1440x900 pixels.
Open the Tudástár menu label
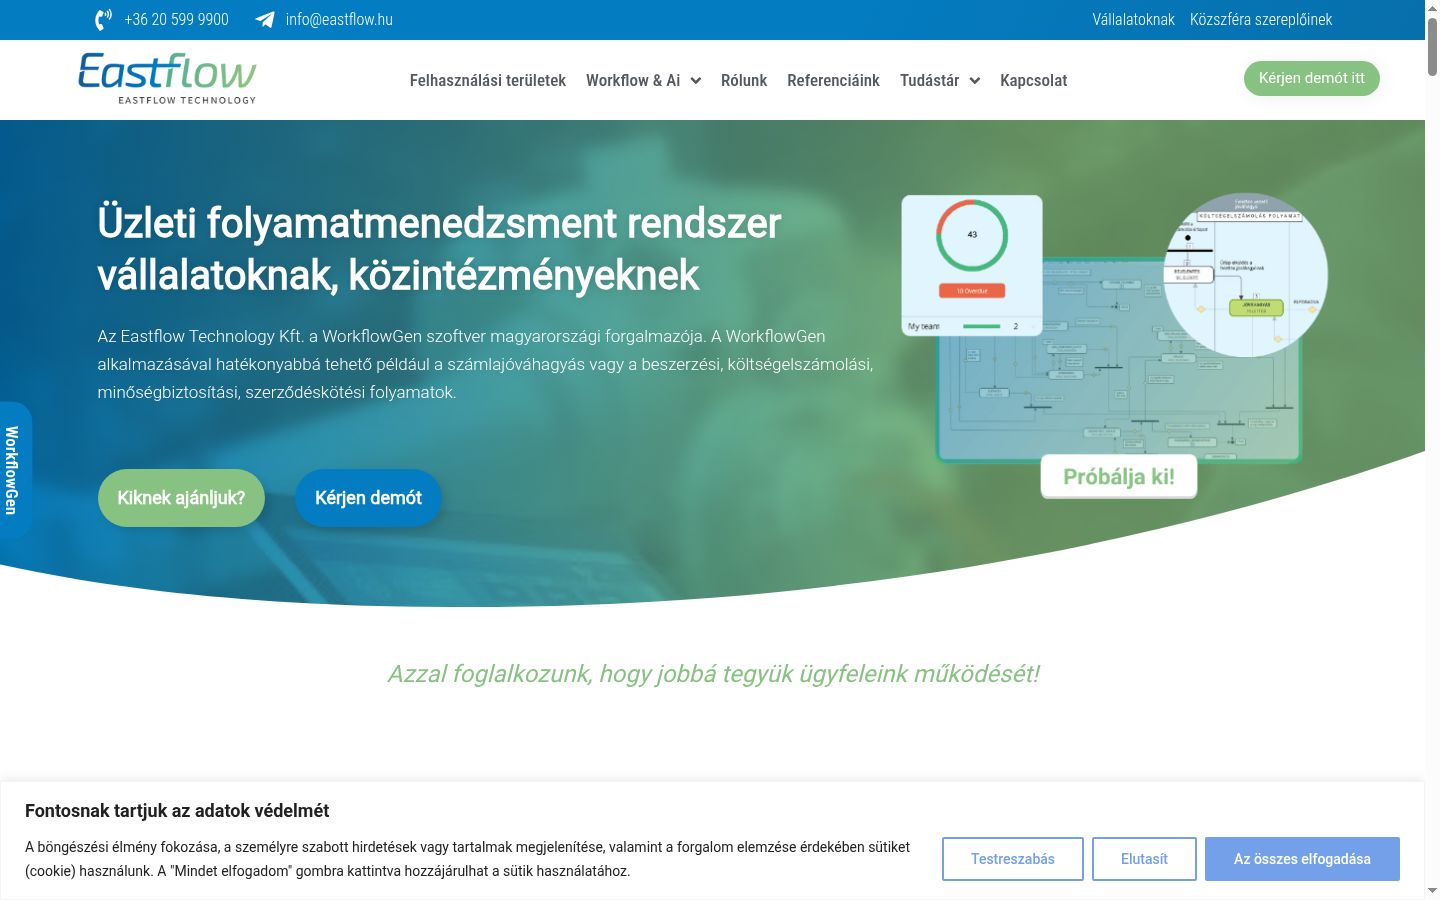[x=929, y=80]
